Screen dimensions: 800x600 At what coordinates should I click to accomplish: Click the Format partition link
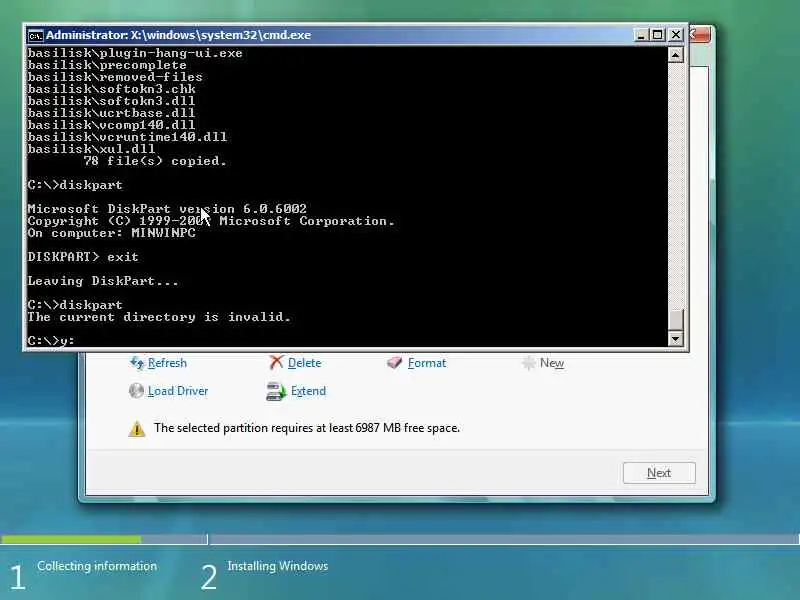427,363
